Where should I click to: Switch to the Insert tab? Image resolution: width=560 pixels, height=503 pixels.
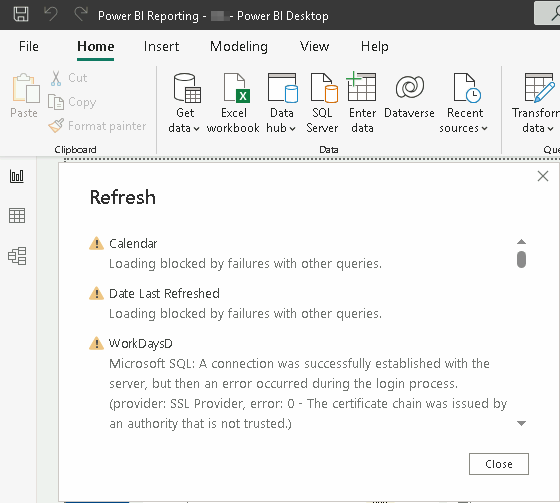coord(161,46)
